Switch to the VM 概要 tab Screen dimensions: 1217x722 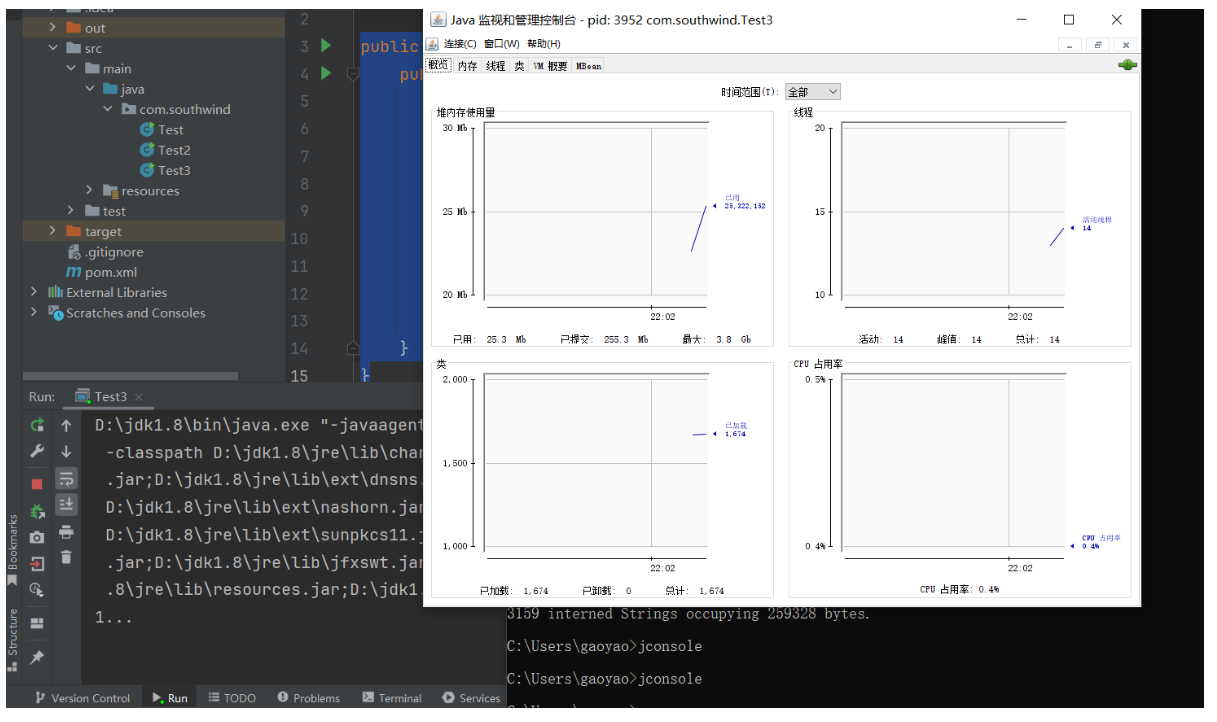pyautogui.click(x=550, y=66)
